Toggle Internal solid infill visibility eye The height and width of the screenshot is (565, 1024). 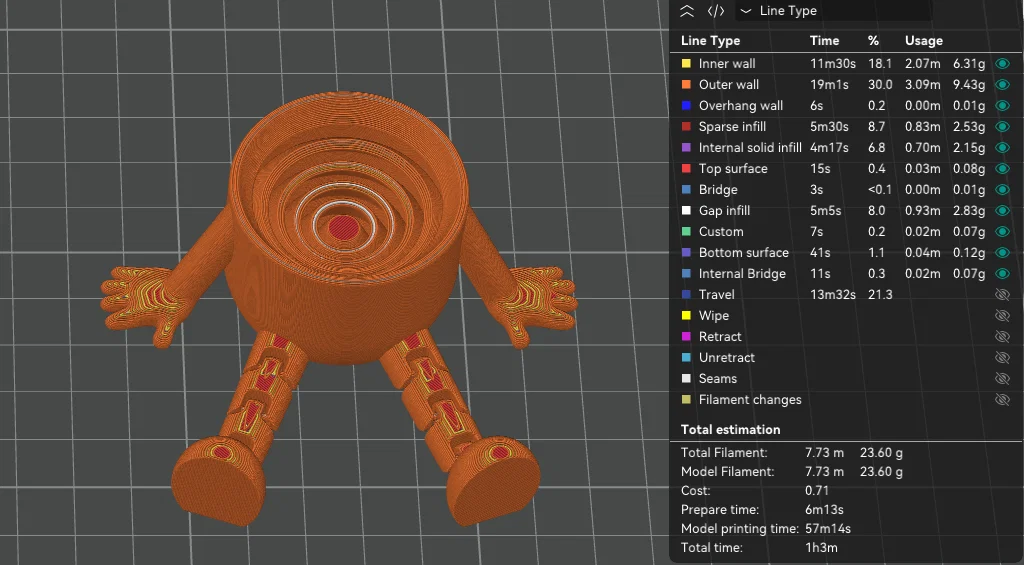pyautogui.click(x=1002, y=148)
